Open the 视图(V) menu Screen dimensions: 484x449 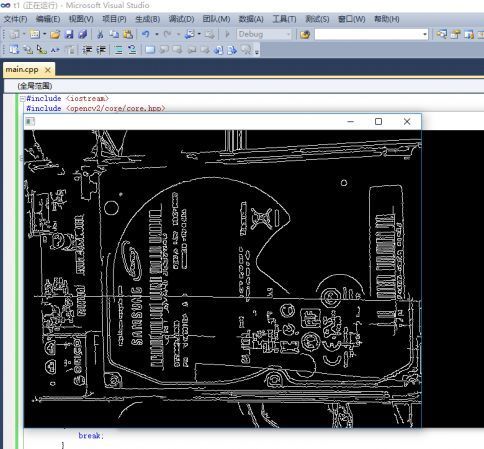pyautogui.click(x=81, y=19)
